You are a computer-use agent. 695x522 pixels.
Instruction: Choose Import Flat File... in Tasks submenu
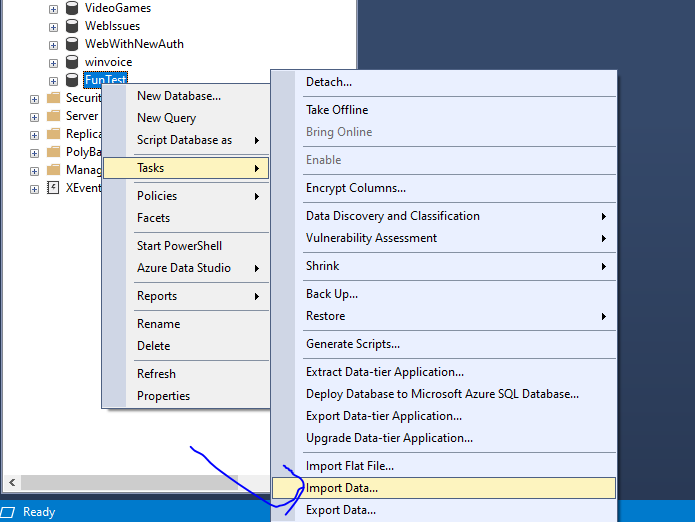coord(444,466)
